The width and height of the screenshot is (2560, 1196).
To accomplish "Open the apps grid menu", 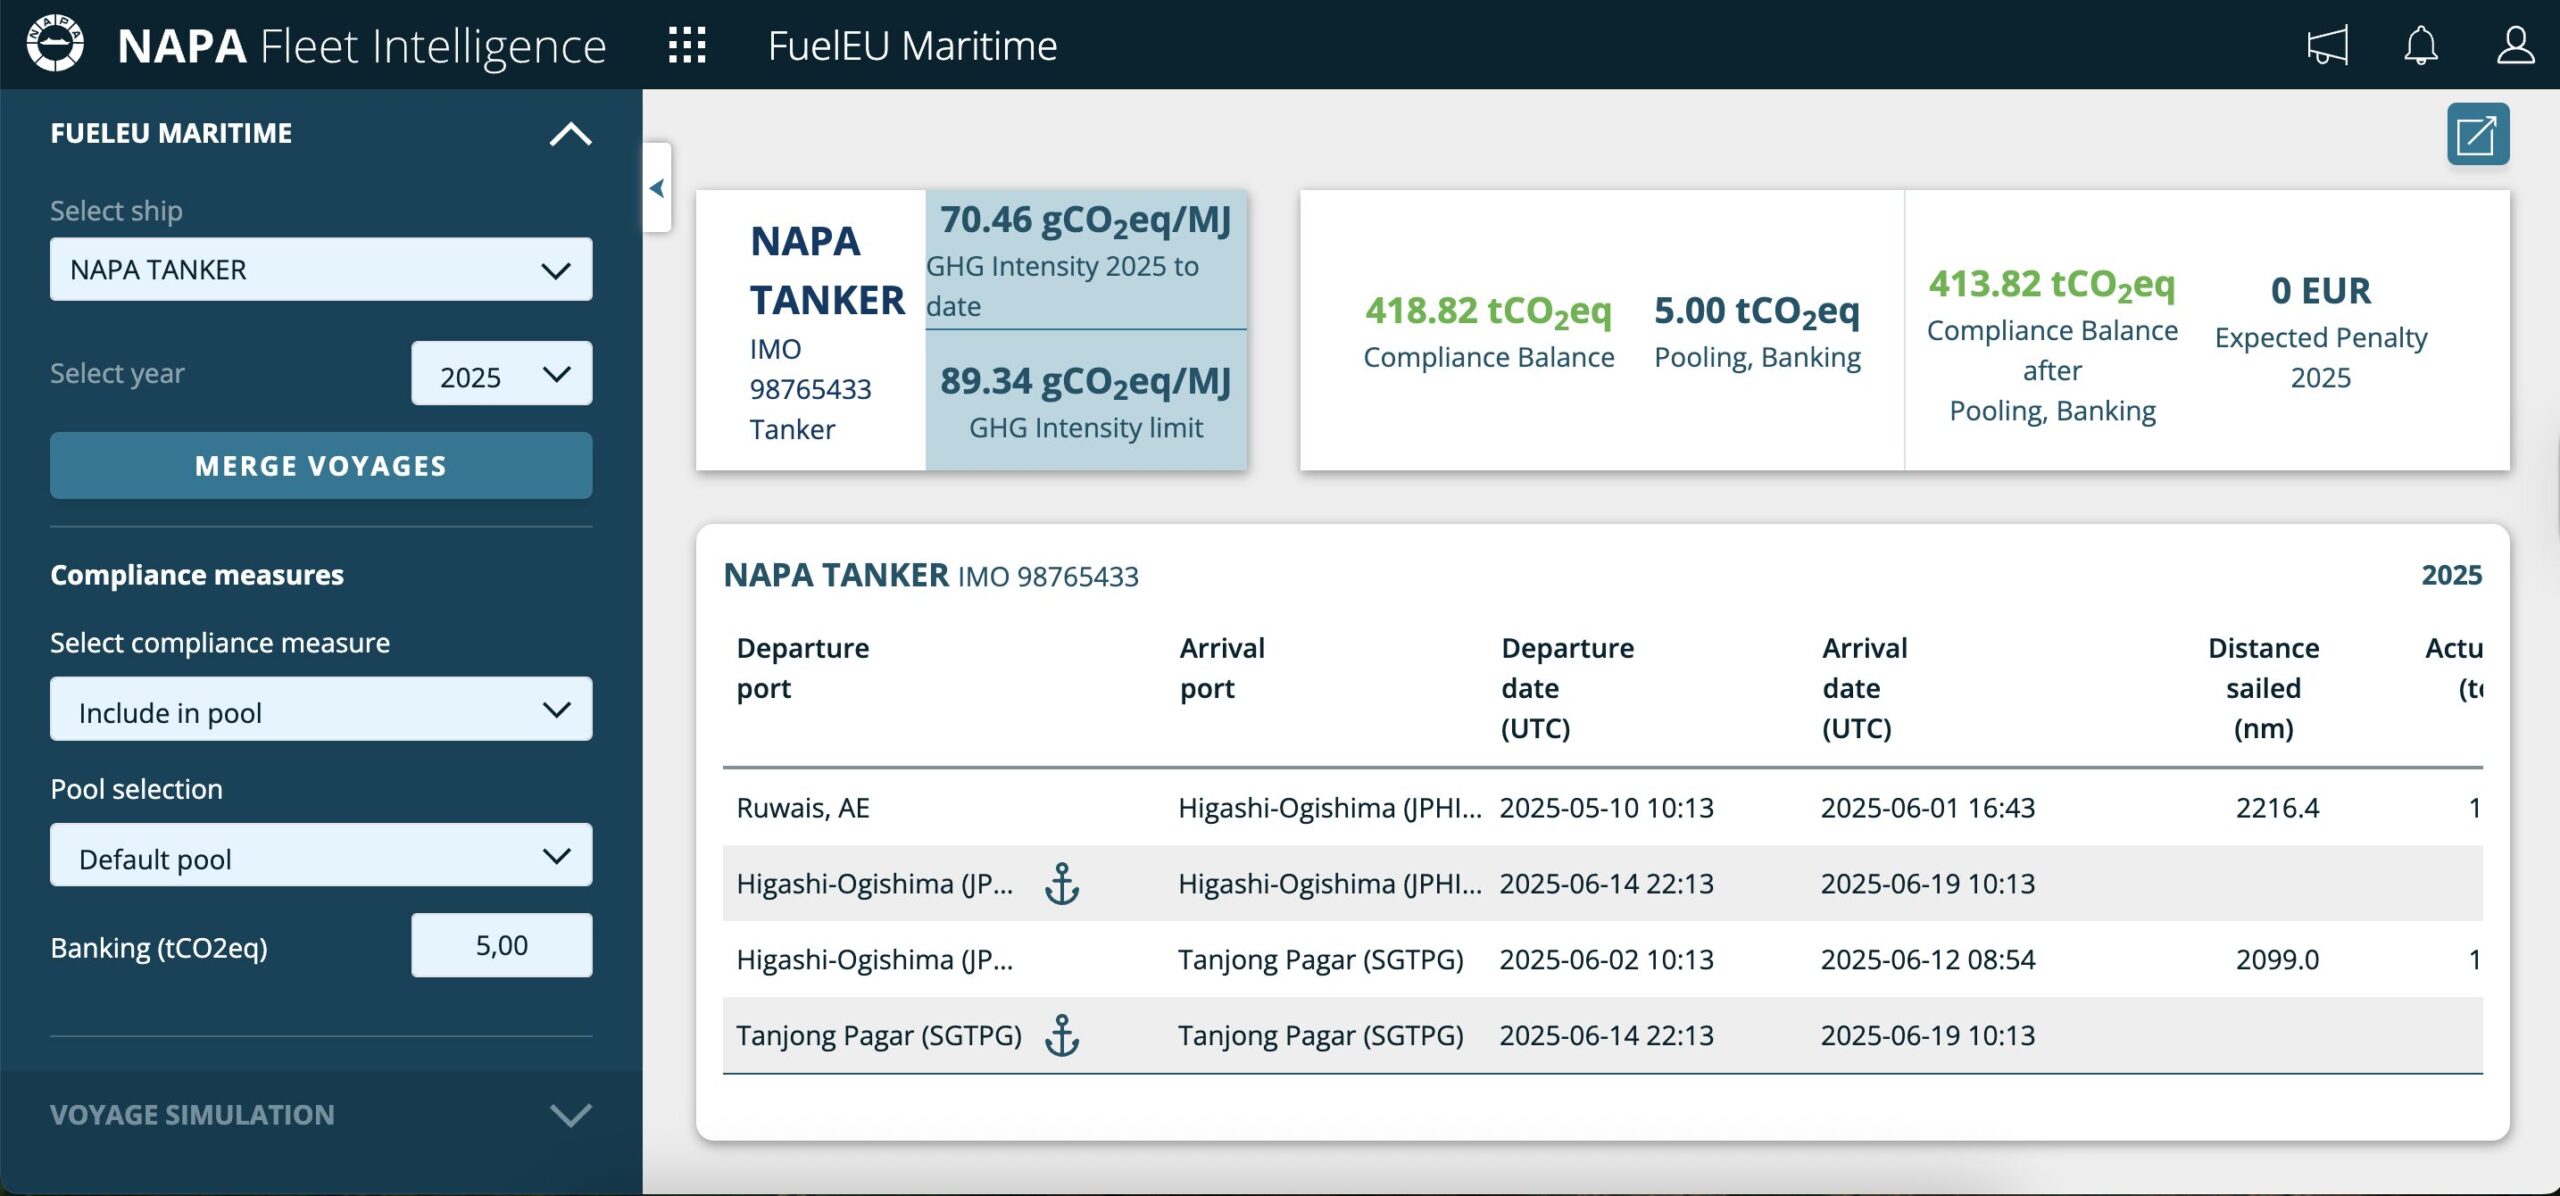I will point(687,45).
